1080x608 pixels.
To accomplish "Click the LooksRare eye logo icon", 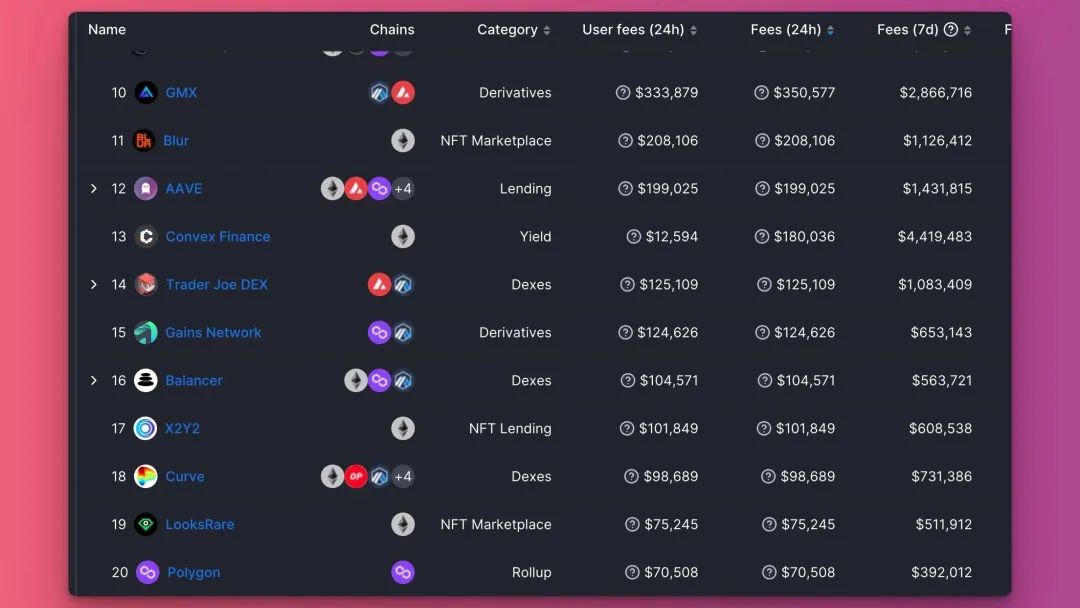I will [145, 524].
